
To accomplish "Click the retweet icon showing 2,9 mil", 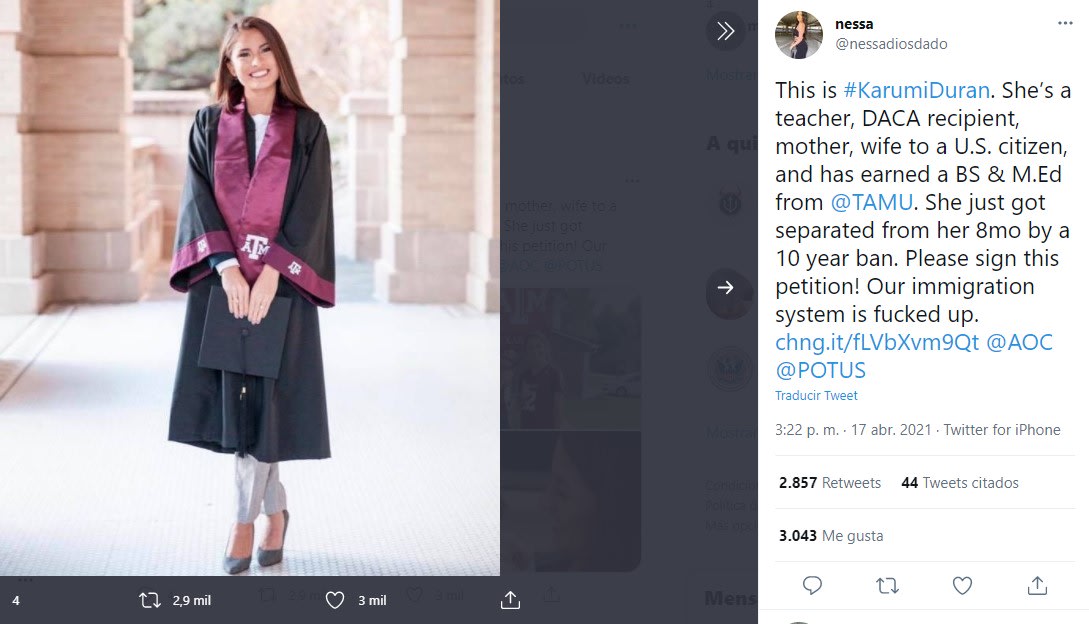I will 150,600.
